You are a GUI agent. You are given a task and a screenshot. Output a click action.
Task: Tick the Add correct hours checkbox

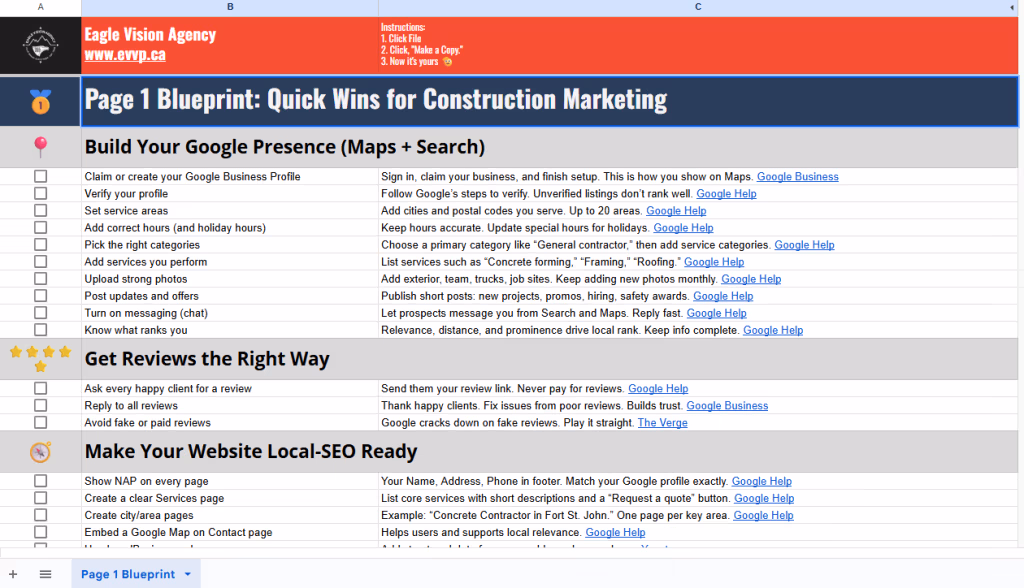coord(40,227)
